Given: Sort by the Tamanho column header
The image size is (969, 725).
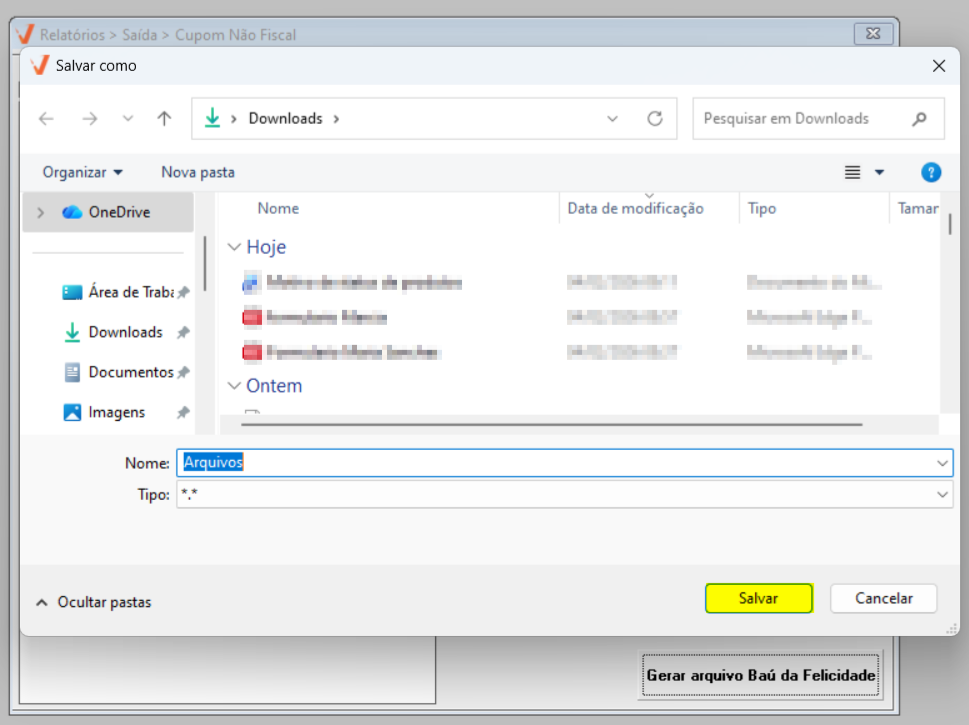Looking at the screenshot, I should coord(918,208).
